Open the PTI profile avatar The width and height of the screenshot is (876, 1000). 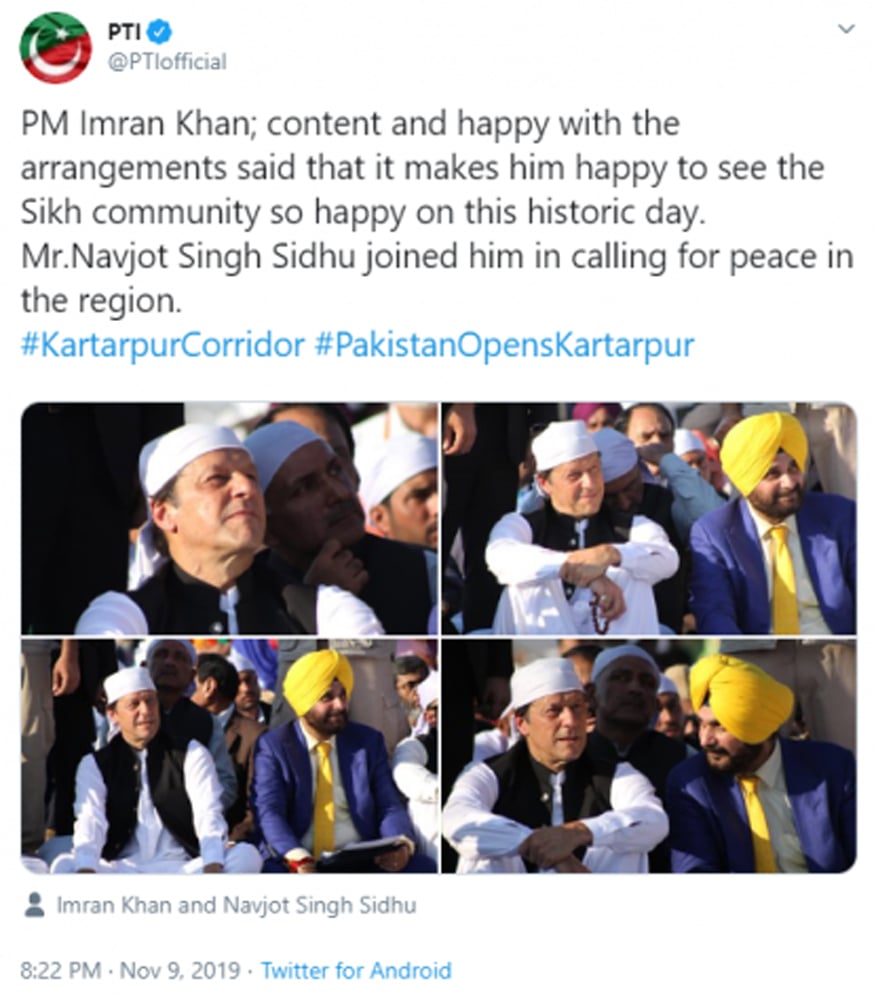55,48
